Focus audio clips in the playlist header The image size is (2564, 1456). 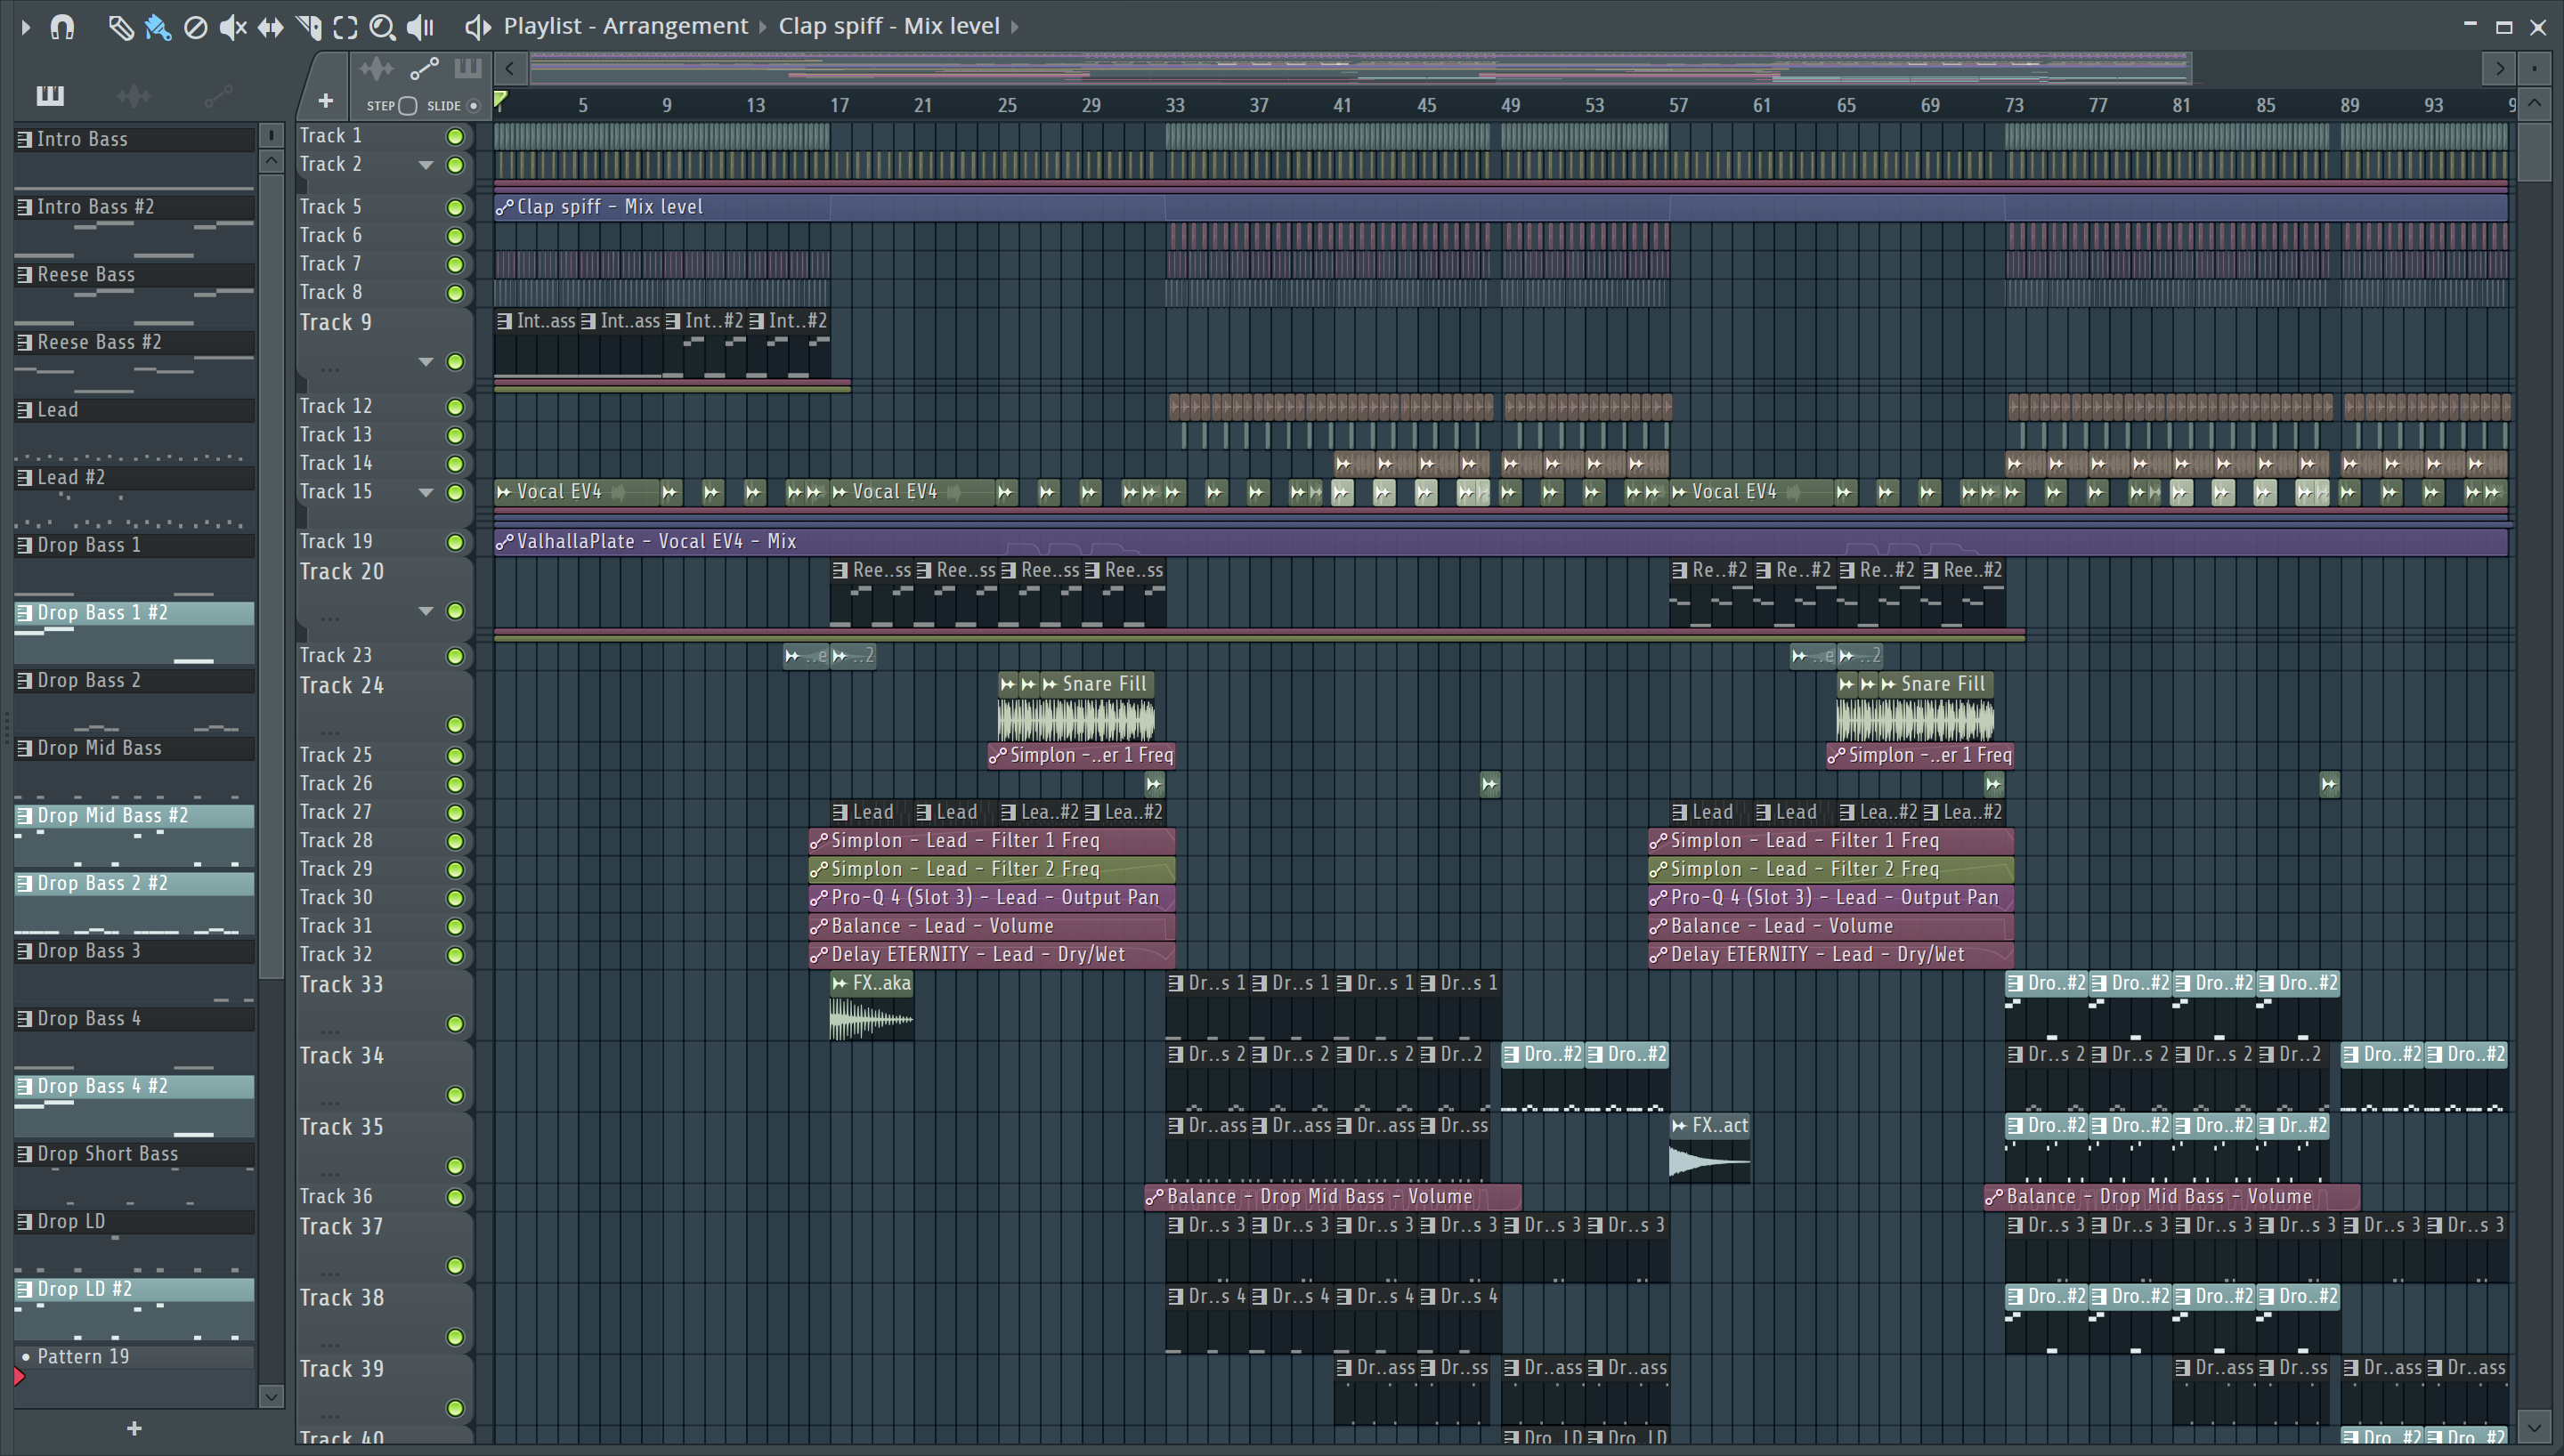pos(377,69)
